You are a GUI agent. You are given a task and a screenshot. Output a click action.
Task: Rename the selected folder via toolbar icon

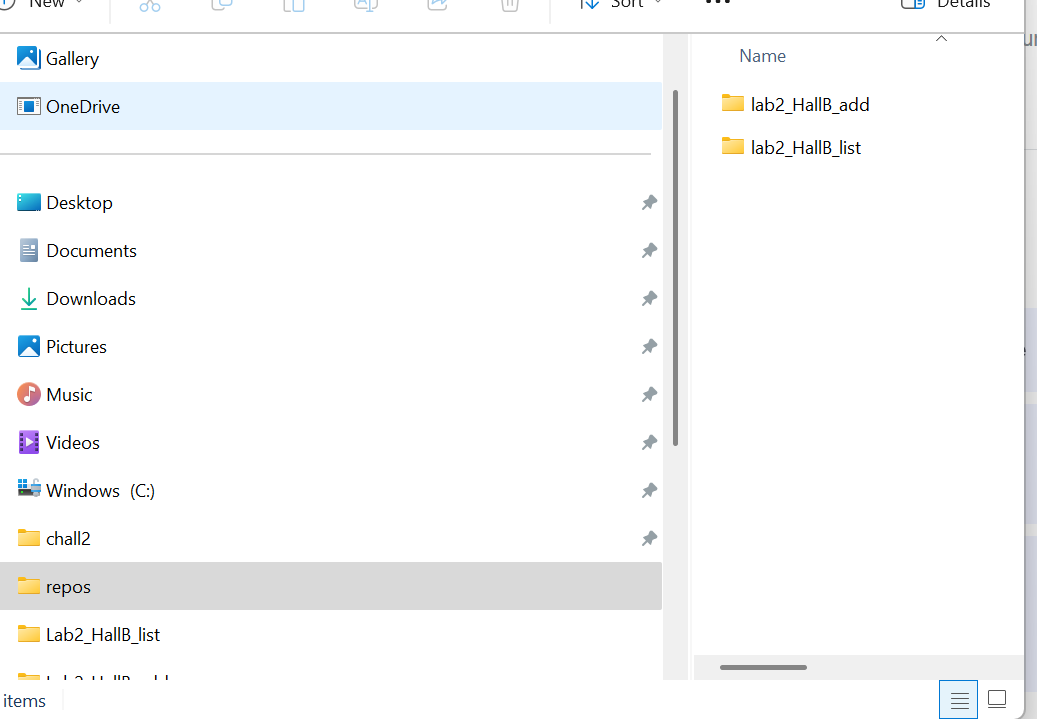pos(365,6)
